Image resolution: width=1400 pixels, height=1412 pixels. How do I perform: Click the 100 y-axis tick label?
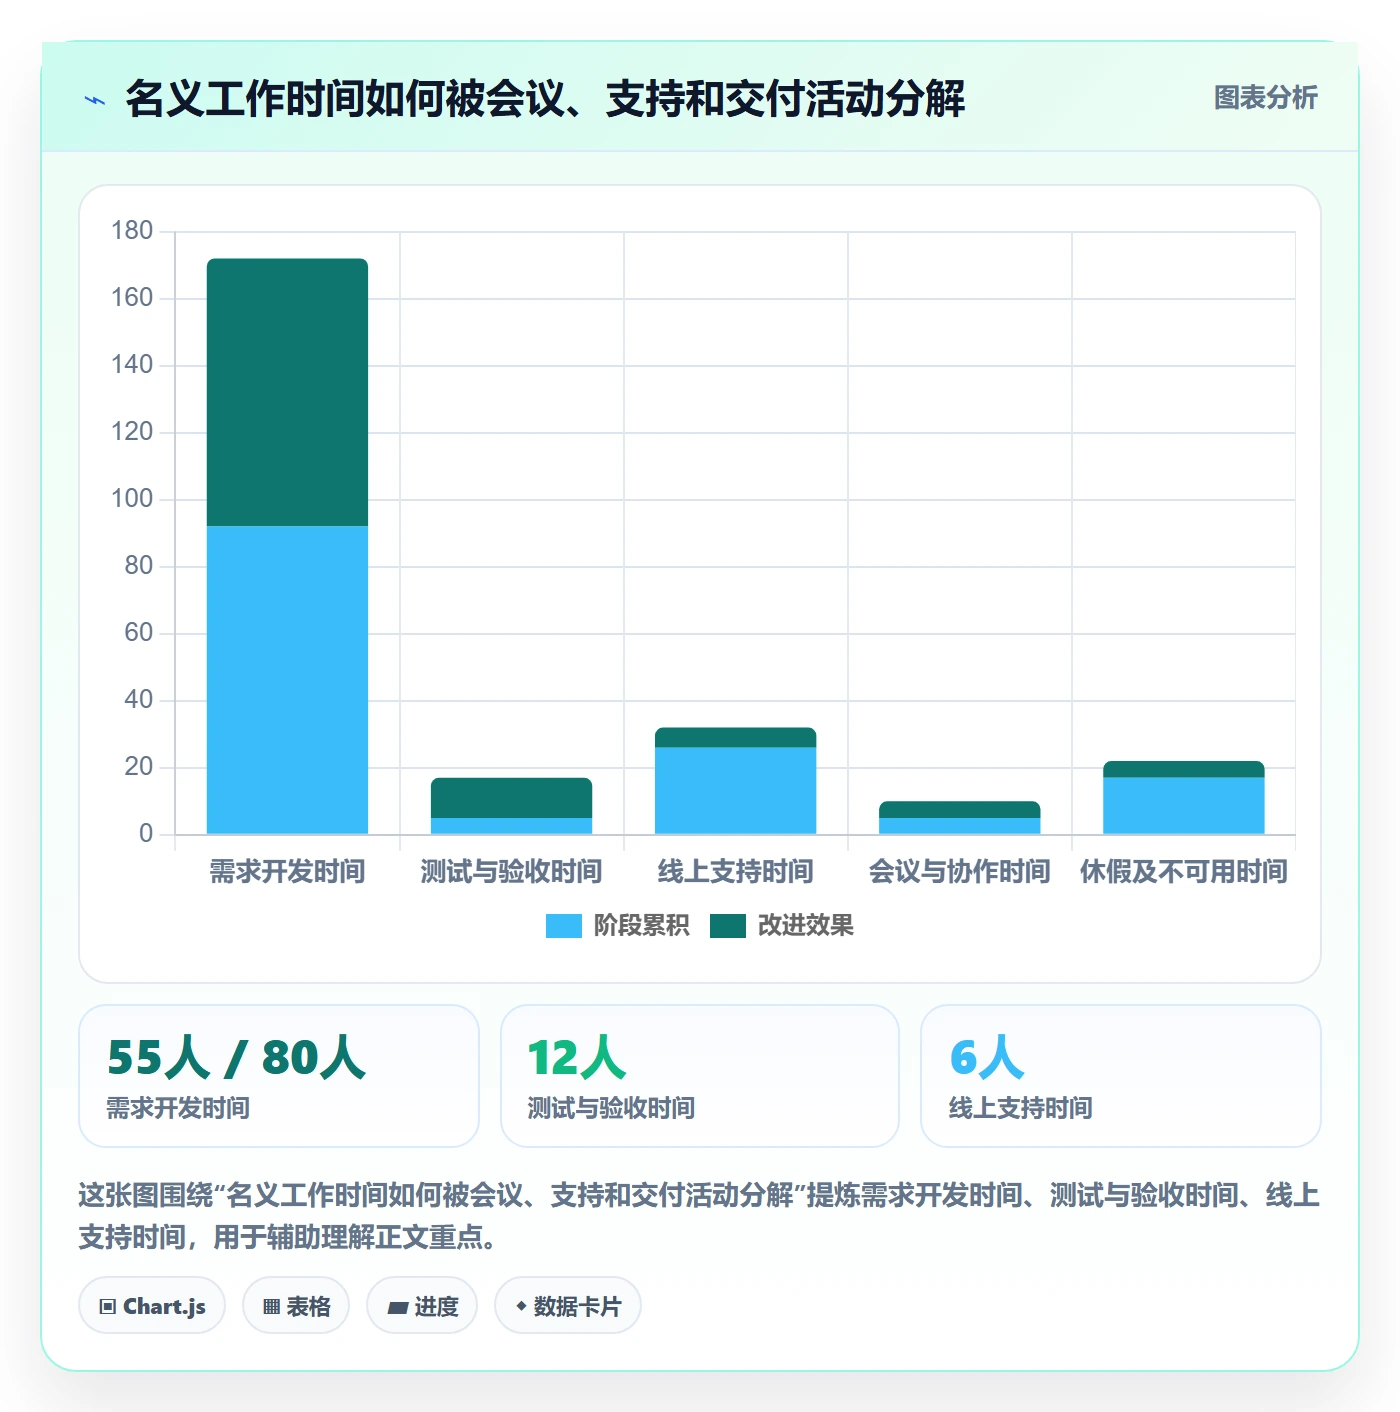(x=132, y=499)
